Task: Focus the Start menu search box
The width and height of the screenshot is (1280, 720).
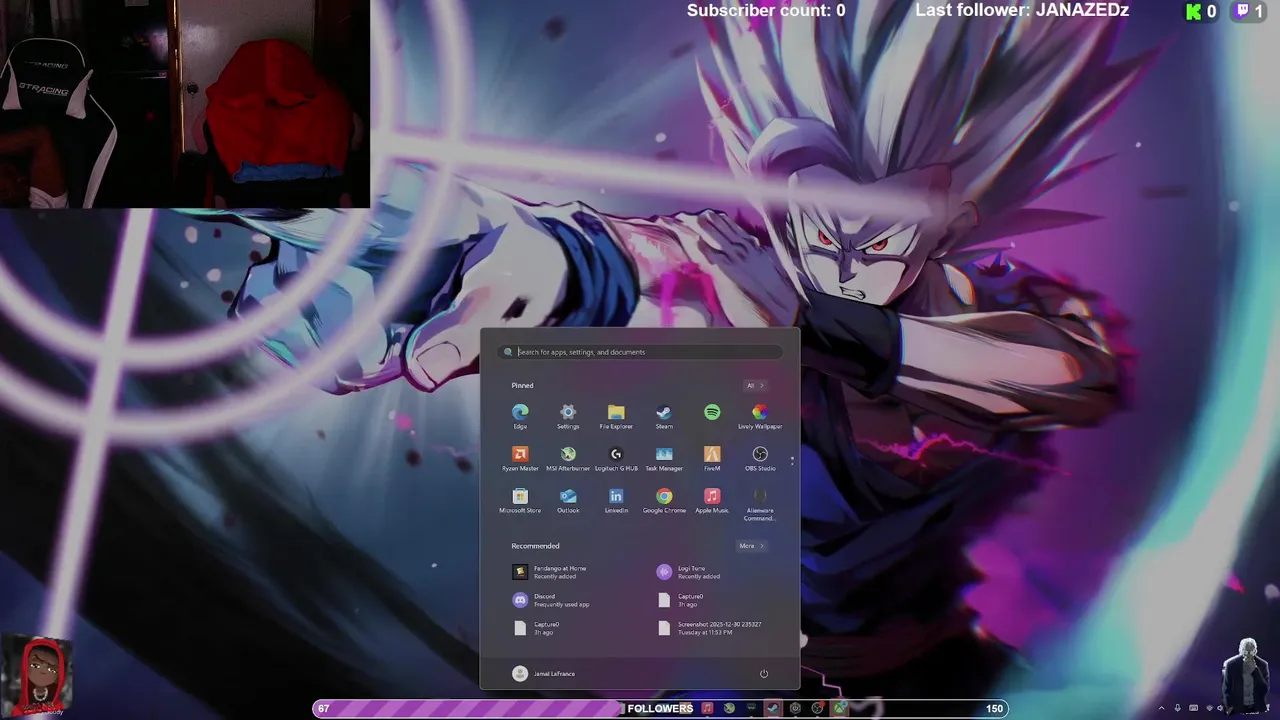Action: (640, 352)
